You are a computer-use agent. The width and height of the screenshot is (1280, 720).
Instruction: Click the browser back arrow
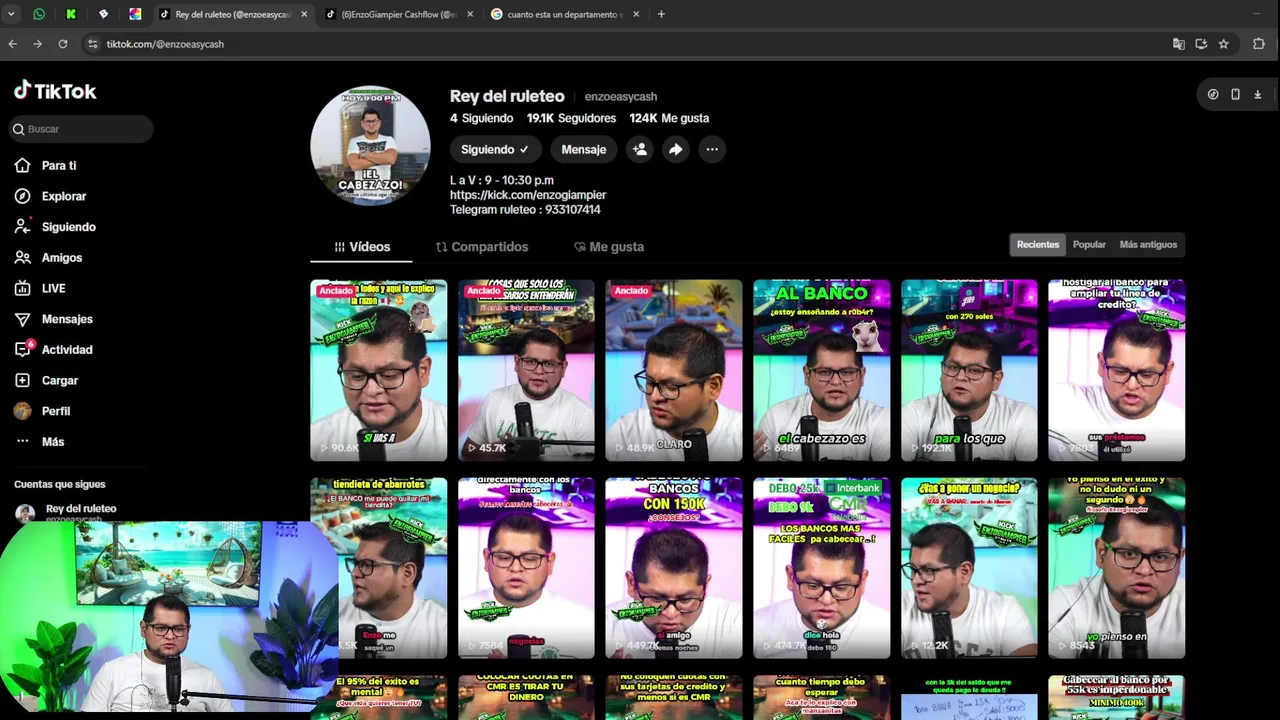[13, 44]
